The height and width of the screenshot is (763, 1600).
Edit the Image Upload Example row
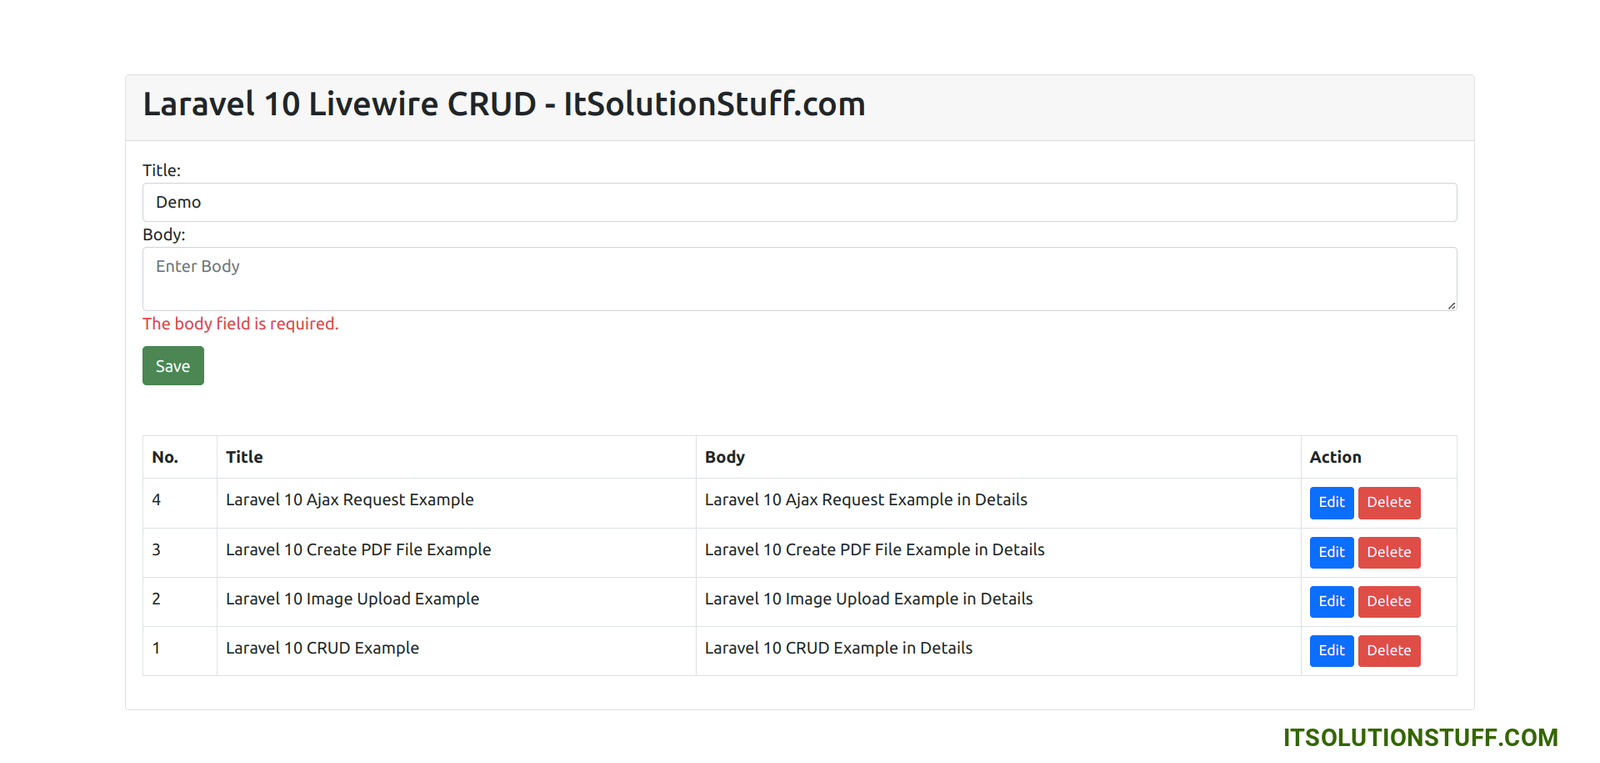click(x=1331, y=601)
